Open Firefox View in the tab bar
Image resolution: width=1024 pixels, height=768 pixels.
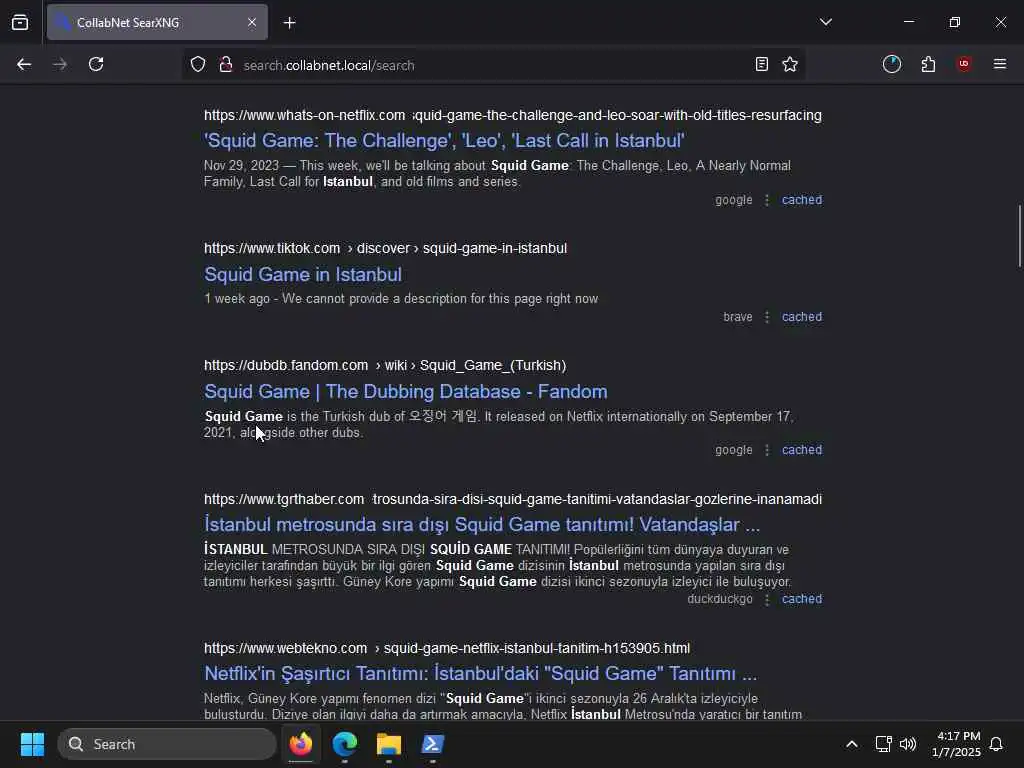click(20, 23)
